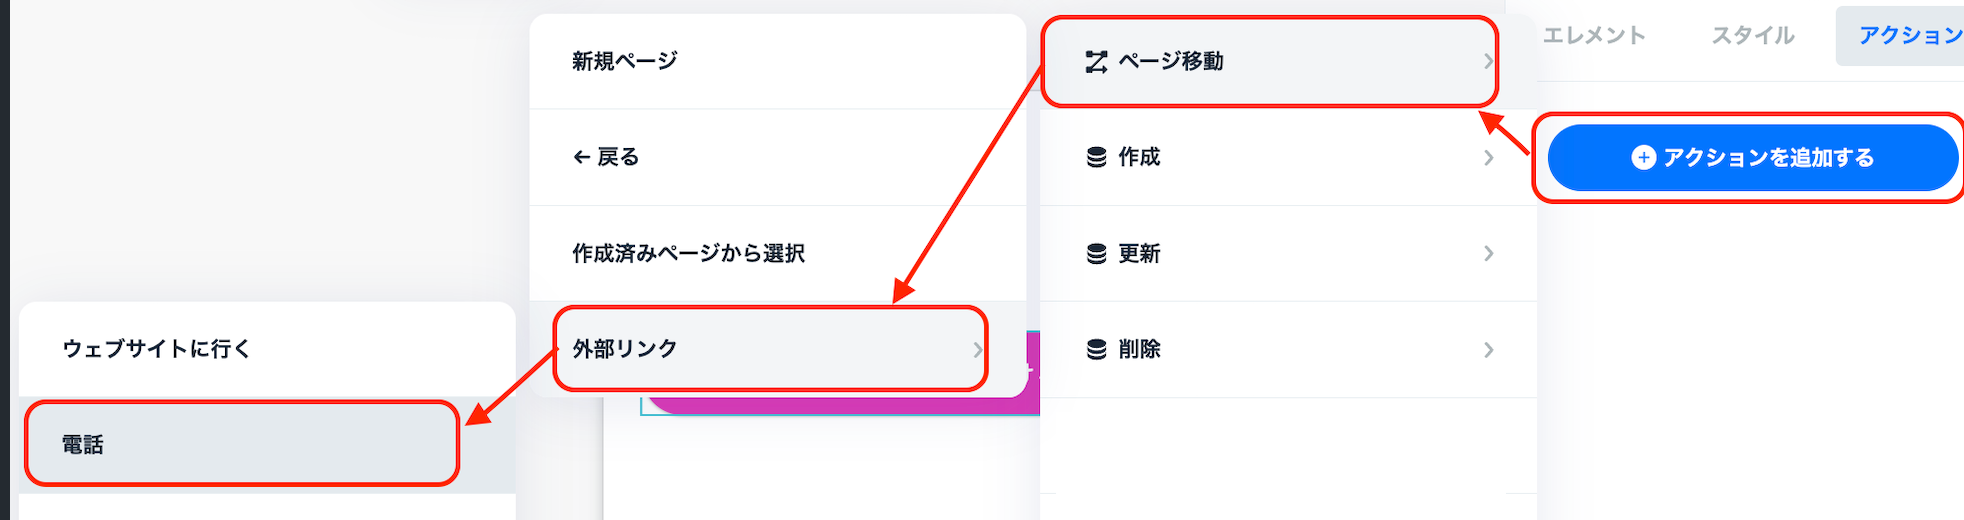The image size is (1964, 520).
Task: Expand the 作成 submenu chevron
Action: click(1488, 158)
